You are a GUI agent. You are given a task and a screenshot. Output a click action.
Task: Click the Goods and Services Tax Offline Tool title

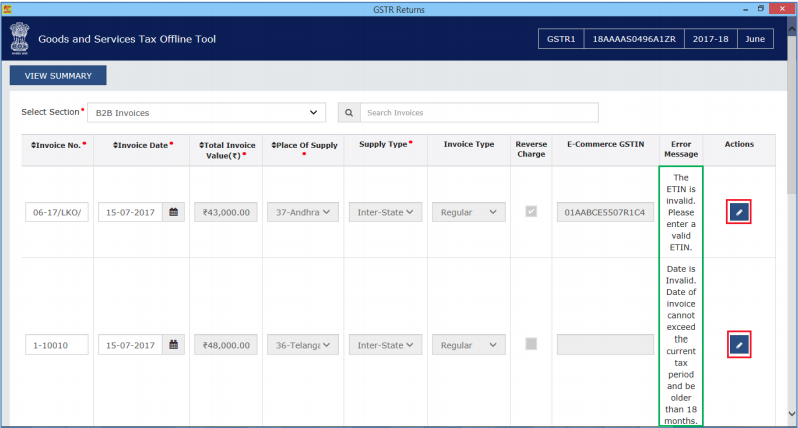(x=127, y=39)
